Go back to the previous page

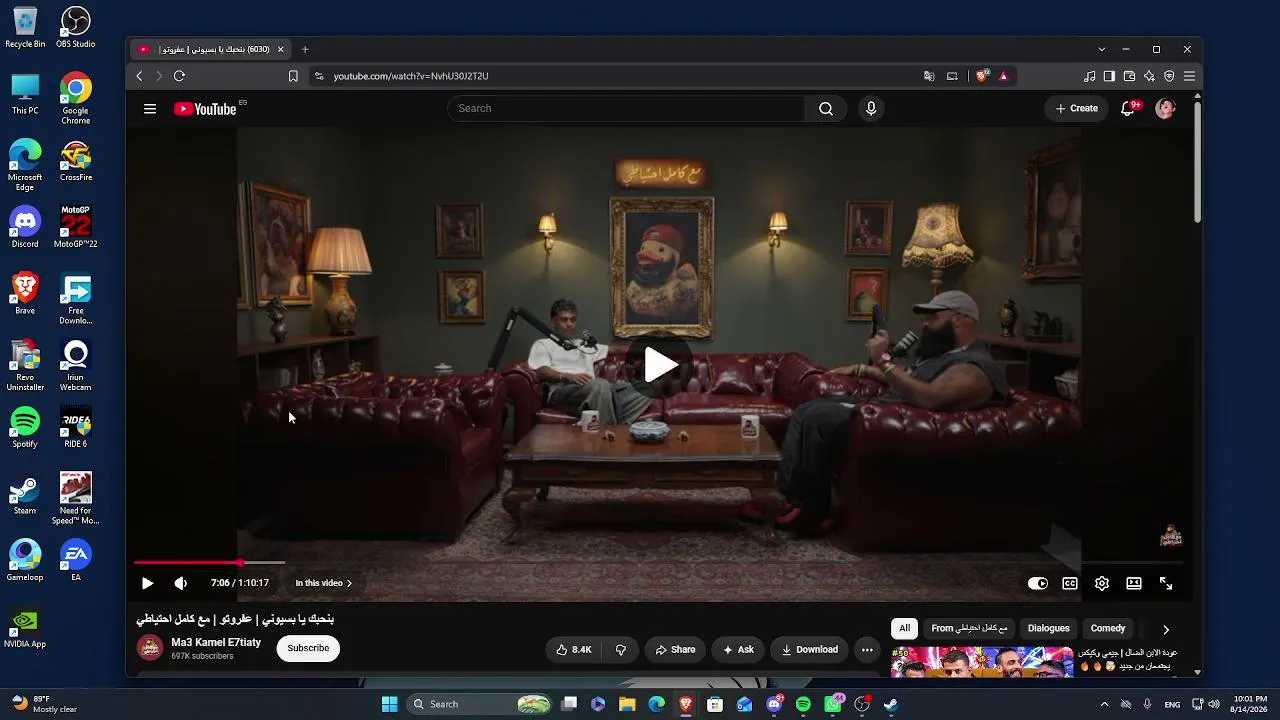click(139, 76)
